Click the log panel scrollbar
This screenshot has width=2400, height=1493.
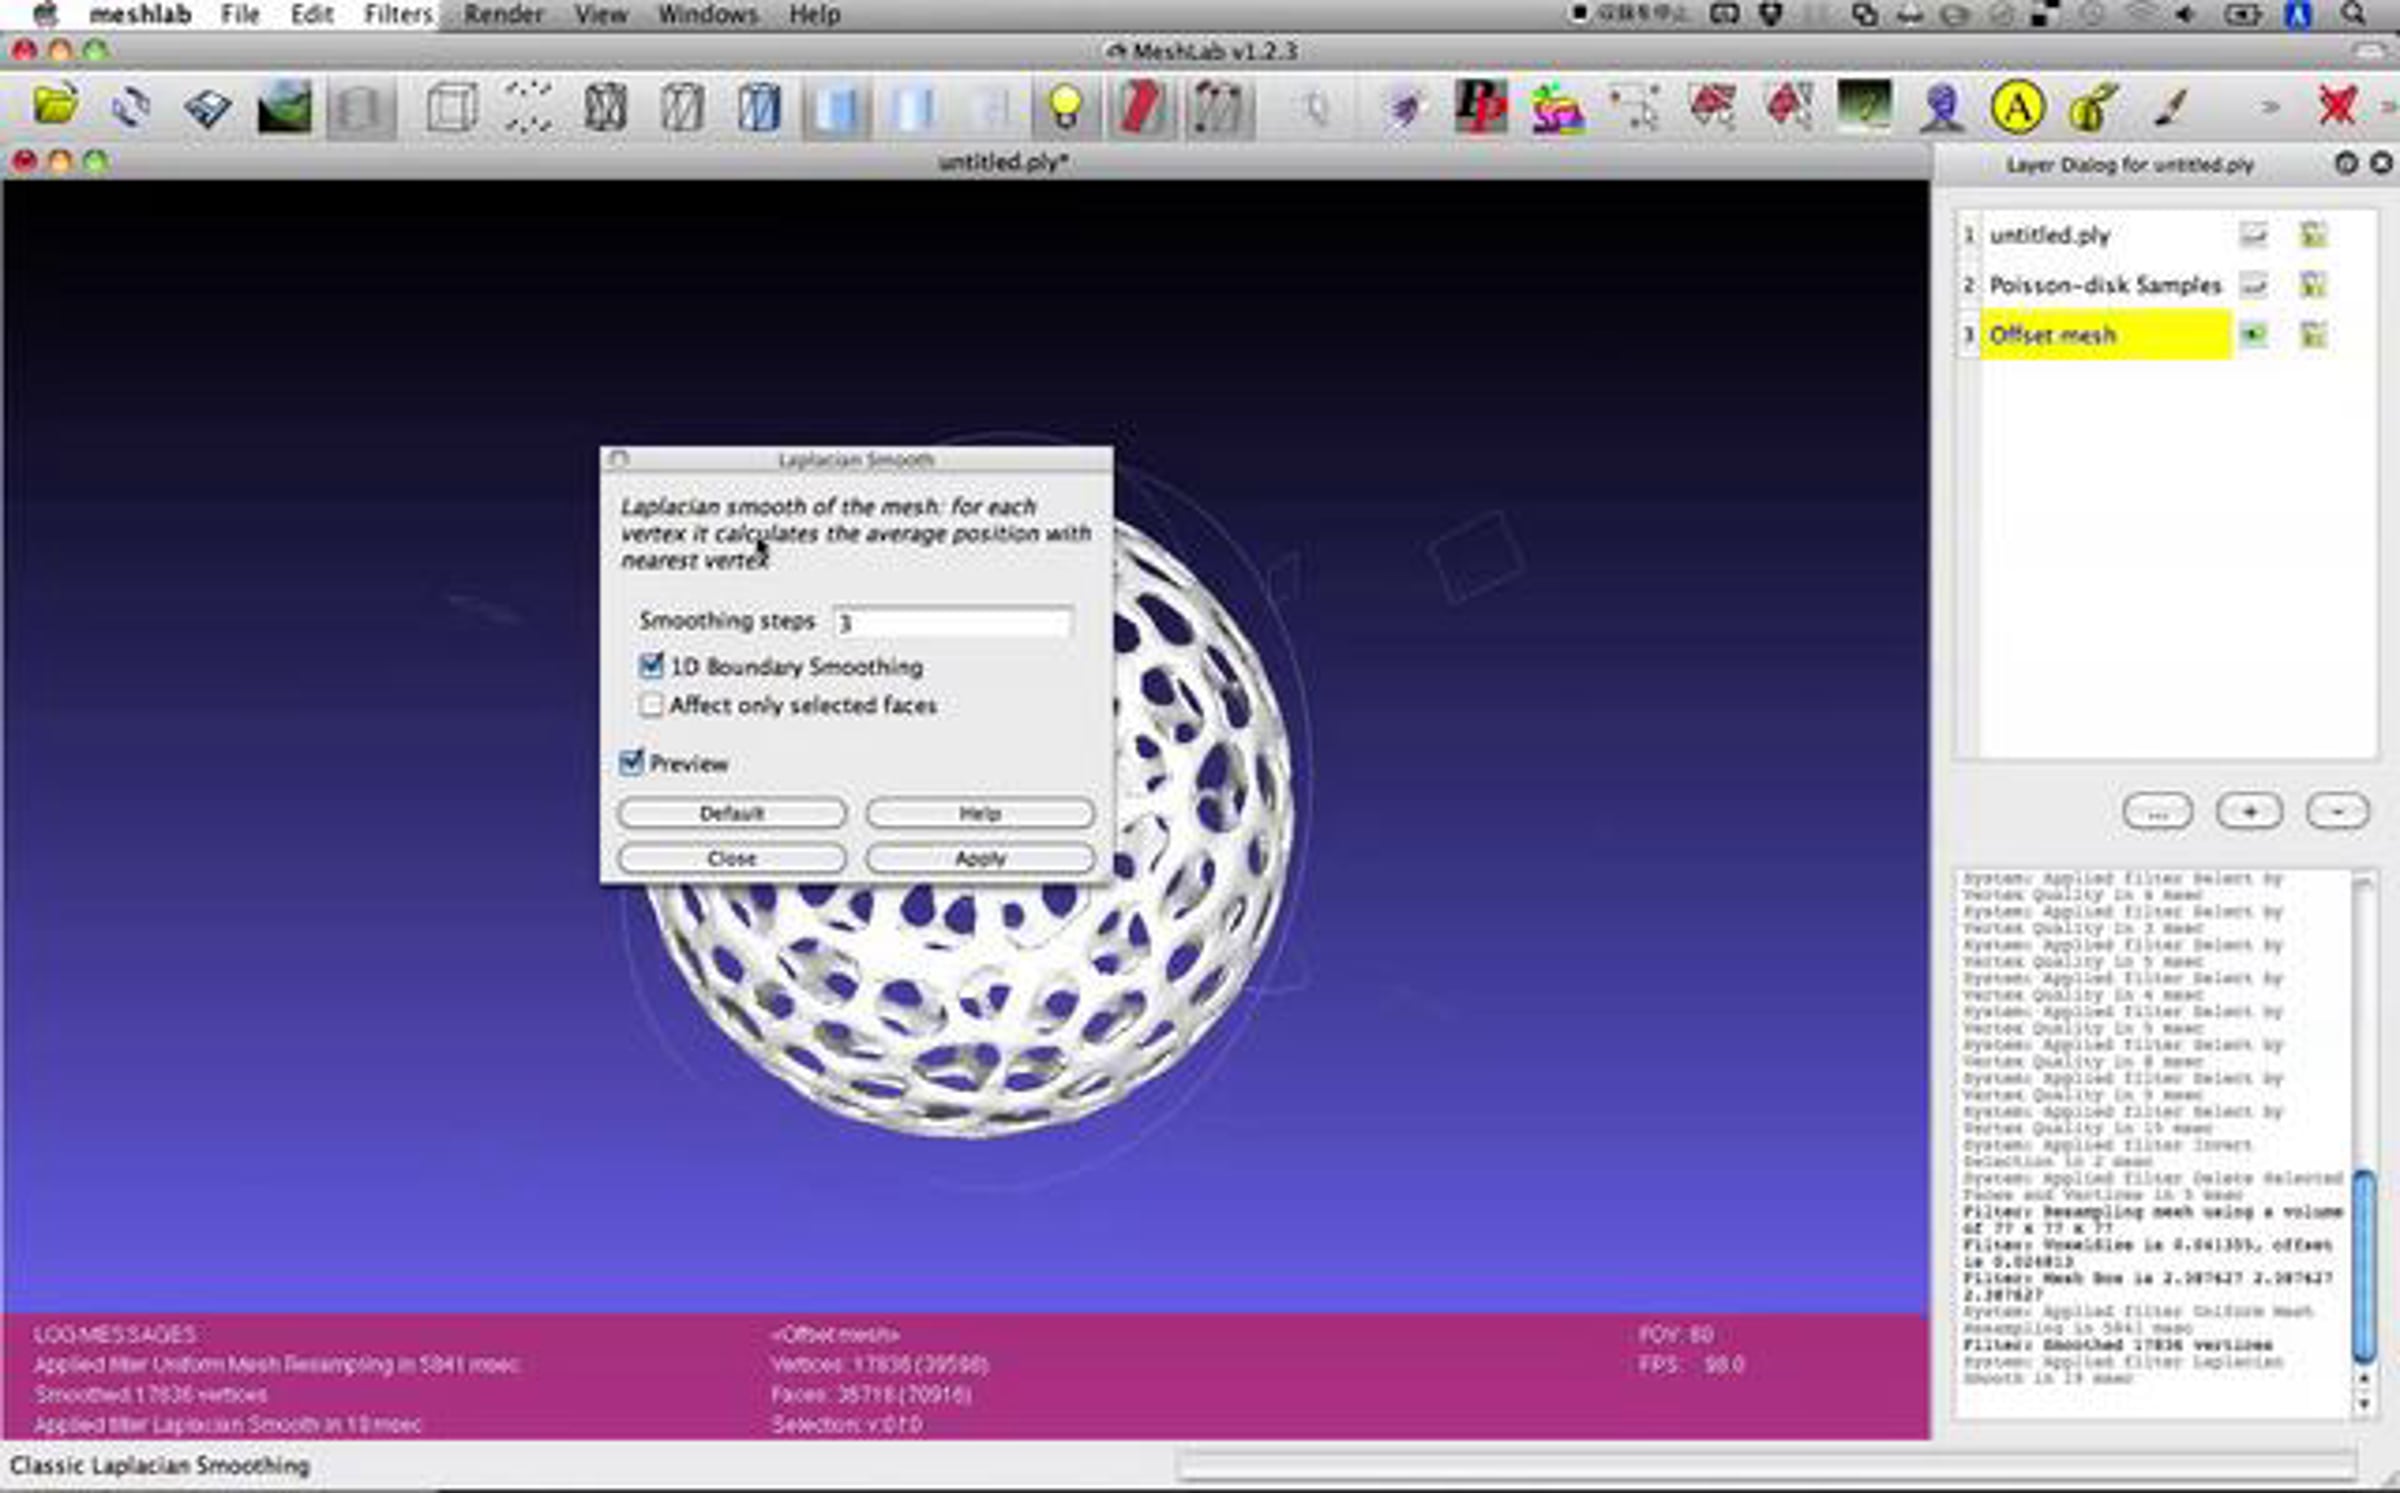coord(2364,1265)
